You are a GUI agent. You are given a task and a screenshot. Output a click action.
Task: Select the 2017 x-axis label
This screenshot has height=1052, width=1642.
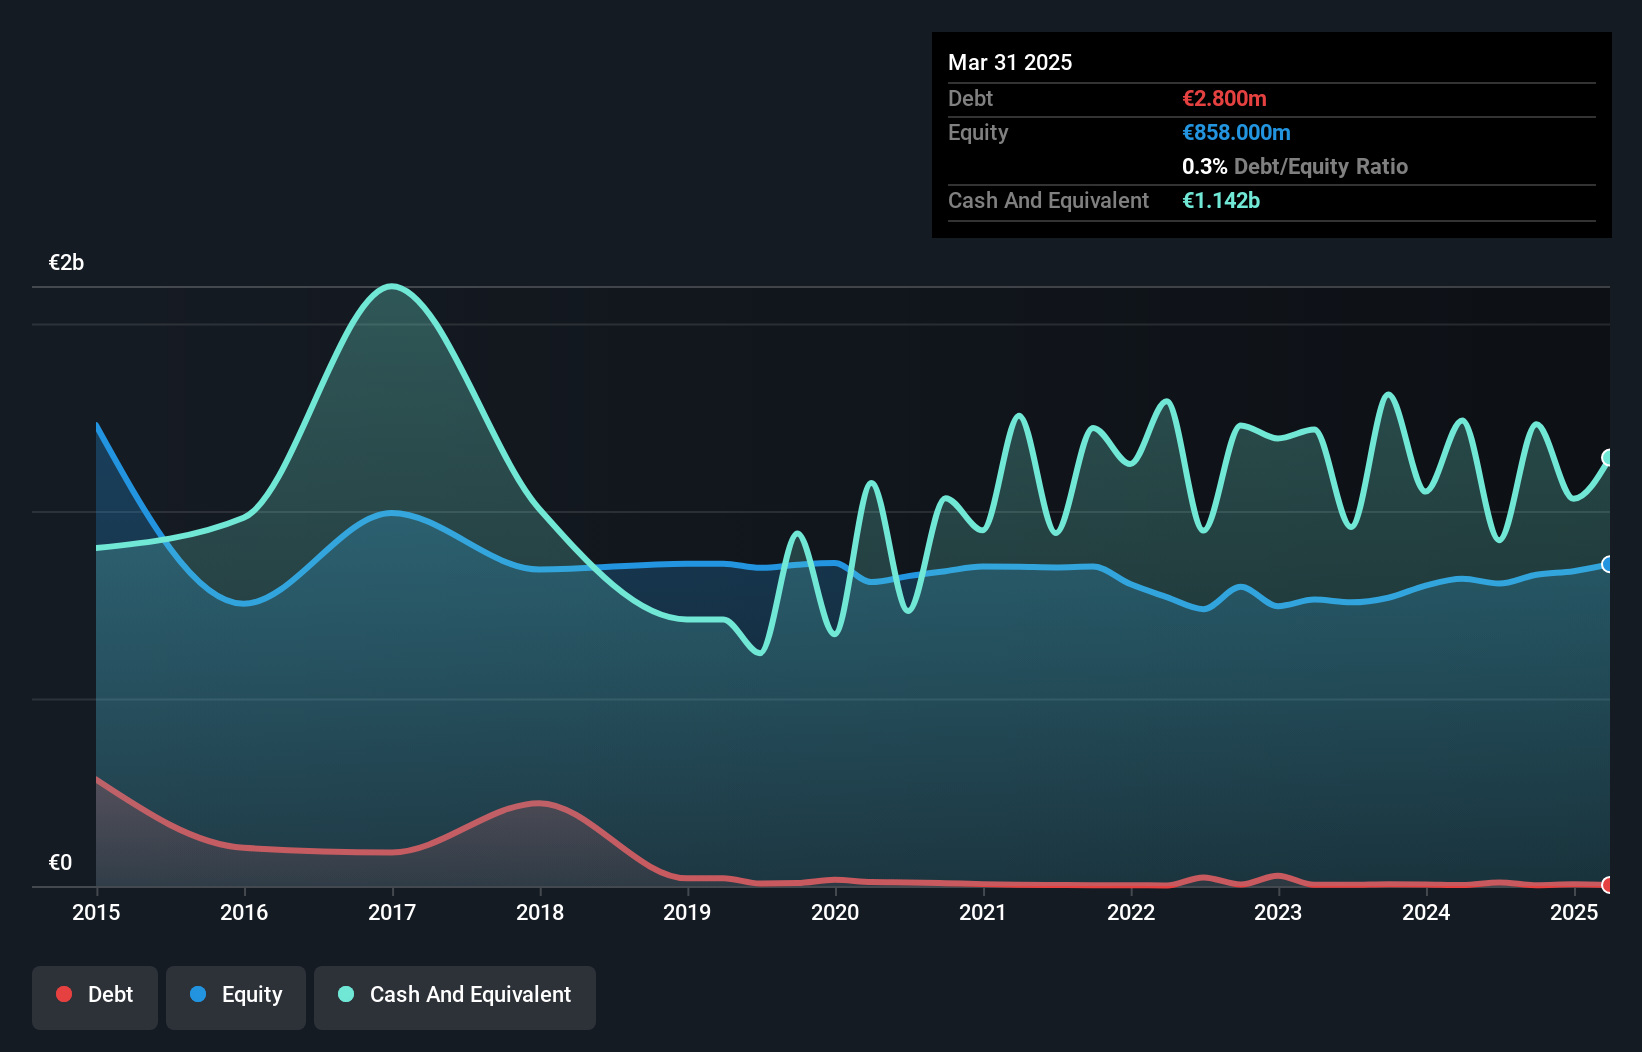click(x=392, y=912)
